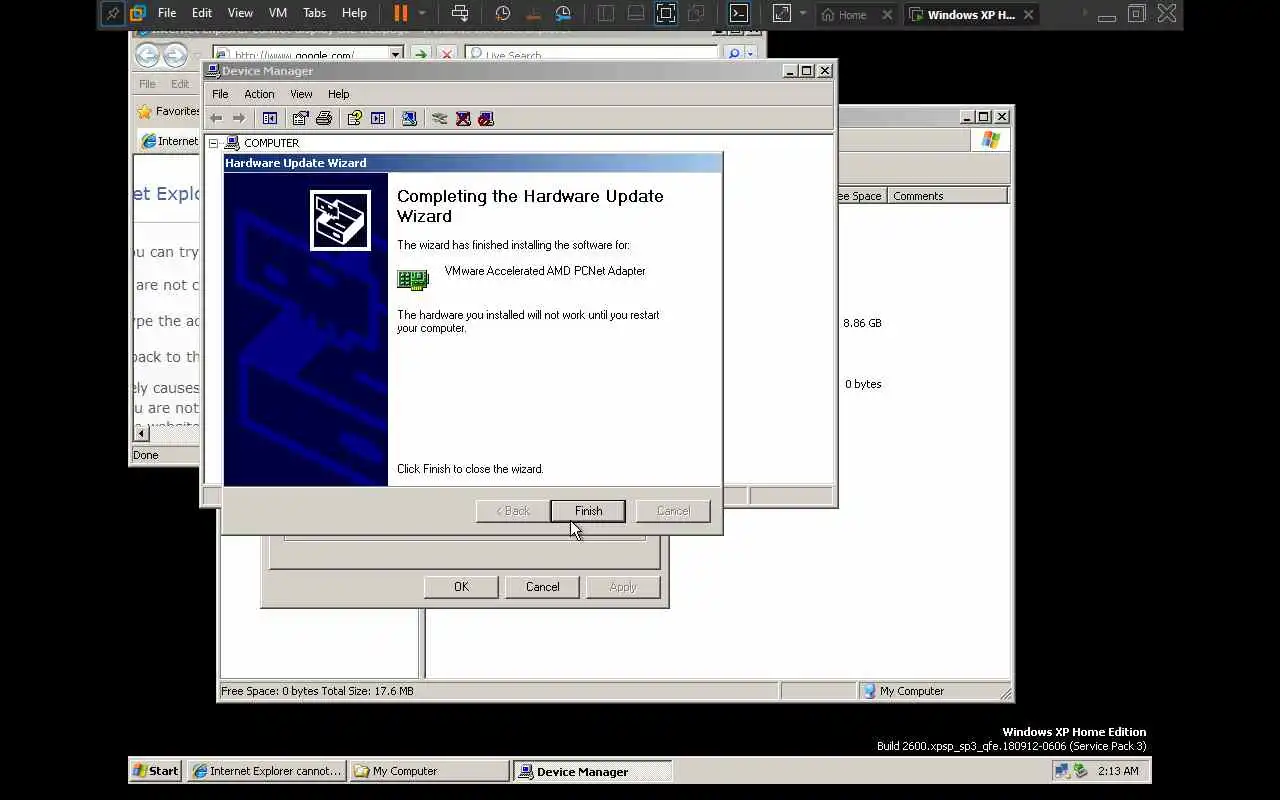Click Comments column header in My Computer
The width and height of the screenshot is (1280, 800).
coord(947,196)
